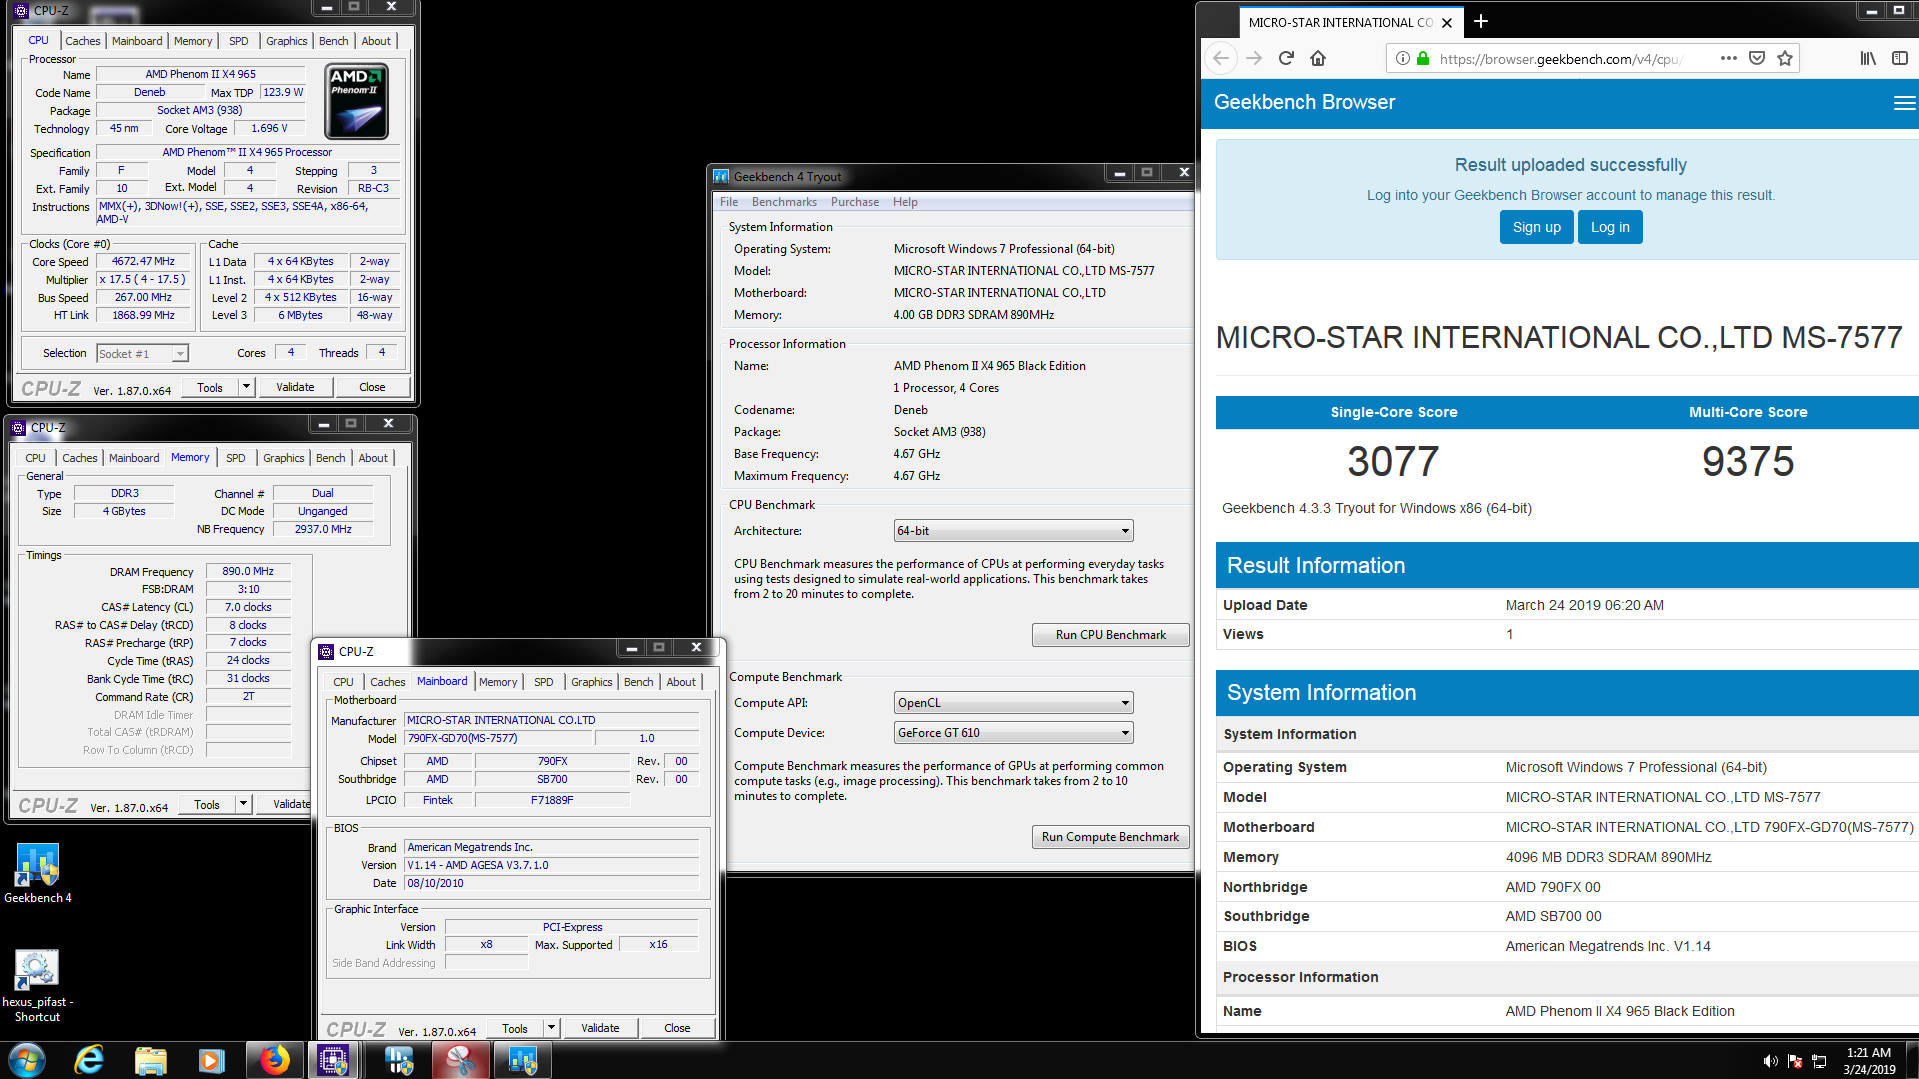Image resolution: width=1919 pixels, height=1079 pixels.
Task: Click BIOS Version V1.14 field
Action: [551, 865]
